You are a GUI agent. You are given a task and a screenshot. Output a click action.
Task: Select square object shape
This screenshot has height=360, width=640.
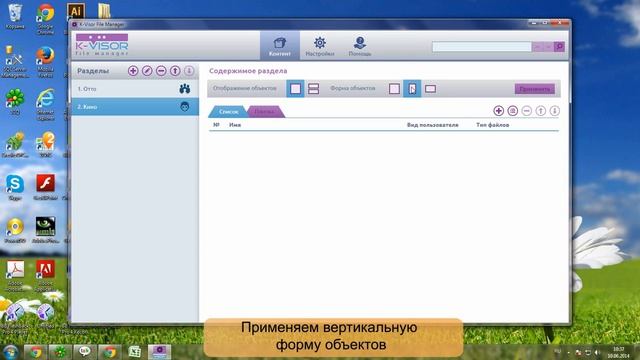(394, 89)
